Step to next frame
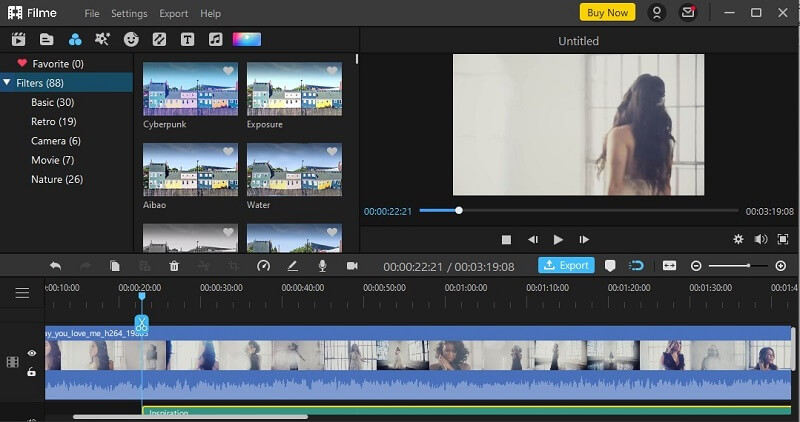The width and height of the screenshot is (800, 422). coord(584,239)
